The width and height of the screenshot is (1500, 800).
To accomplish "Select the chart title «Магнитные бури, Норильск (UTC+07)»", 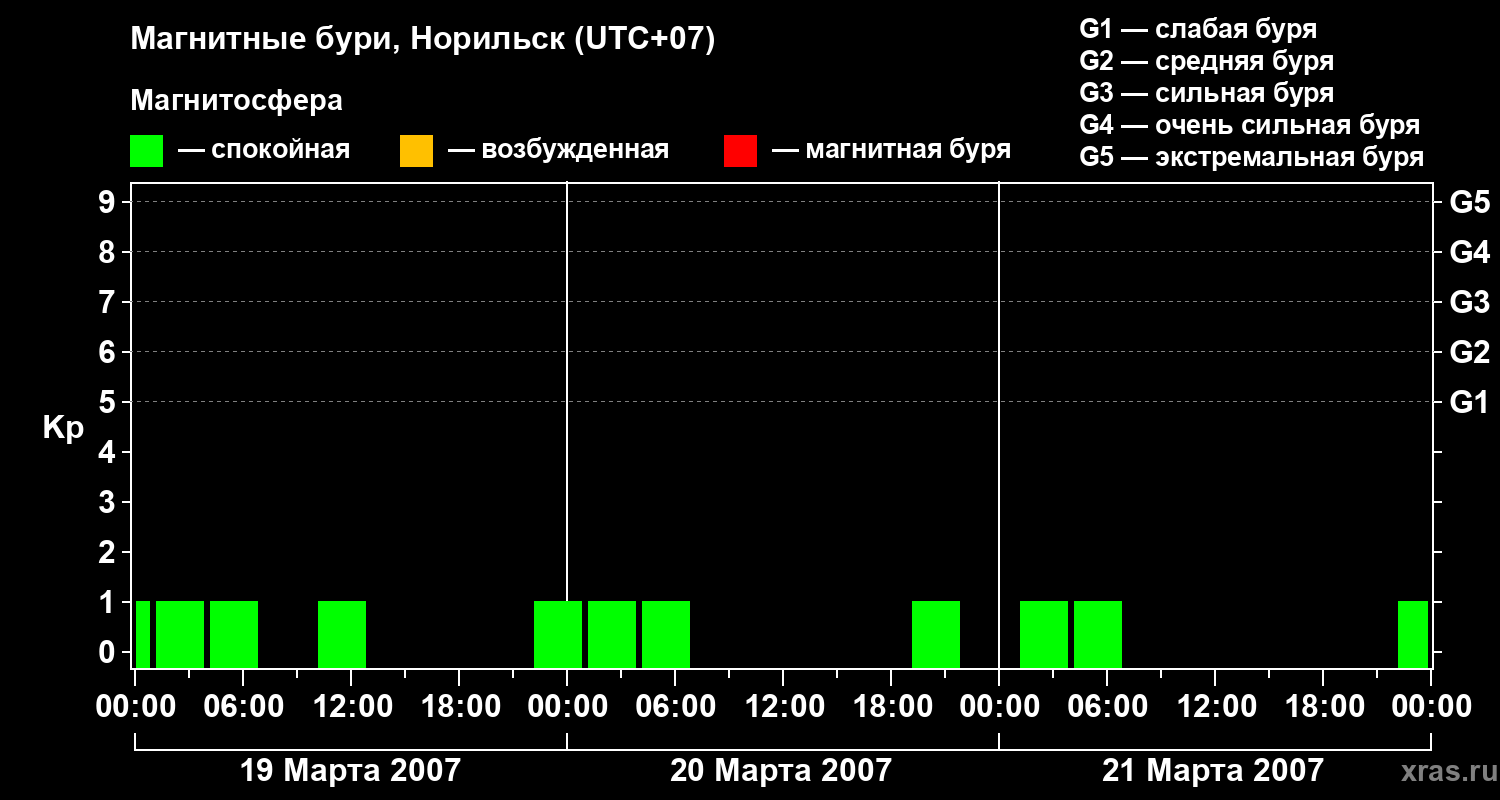I will pyautogui.click(x=423, y=40).
